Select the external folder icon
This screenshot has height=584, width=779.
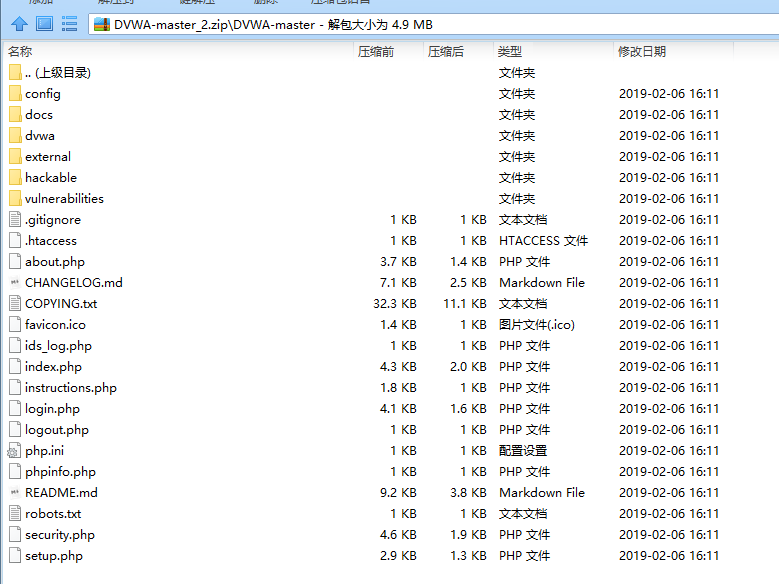pyautogui.click(x=15, y=157)
